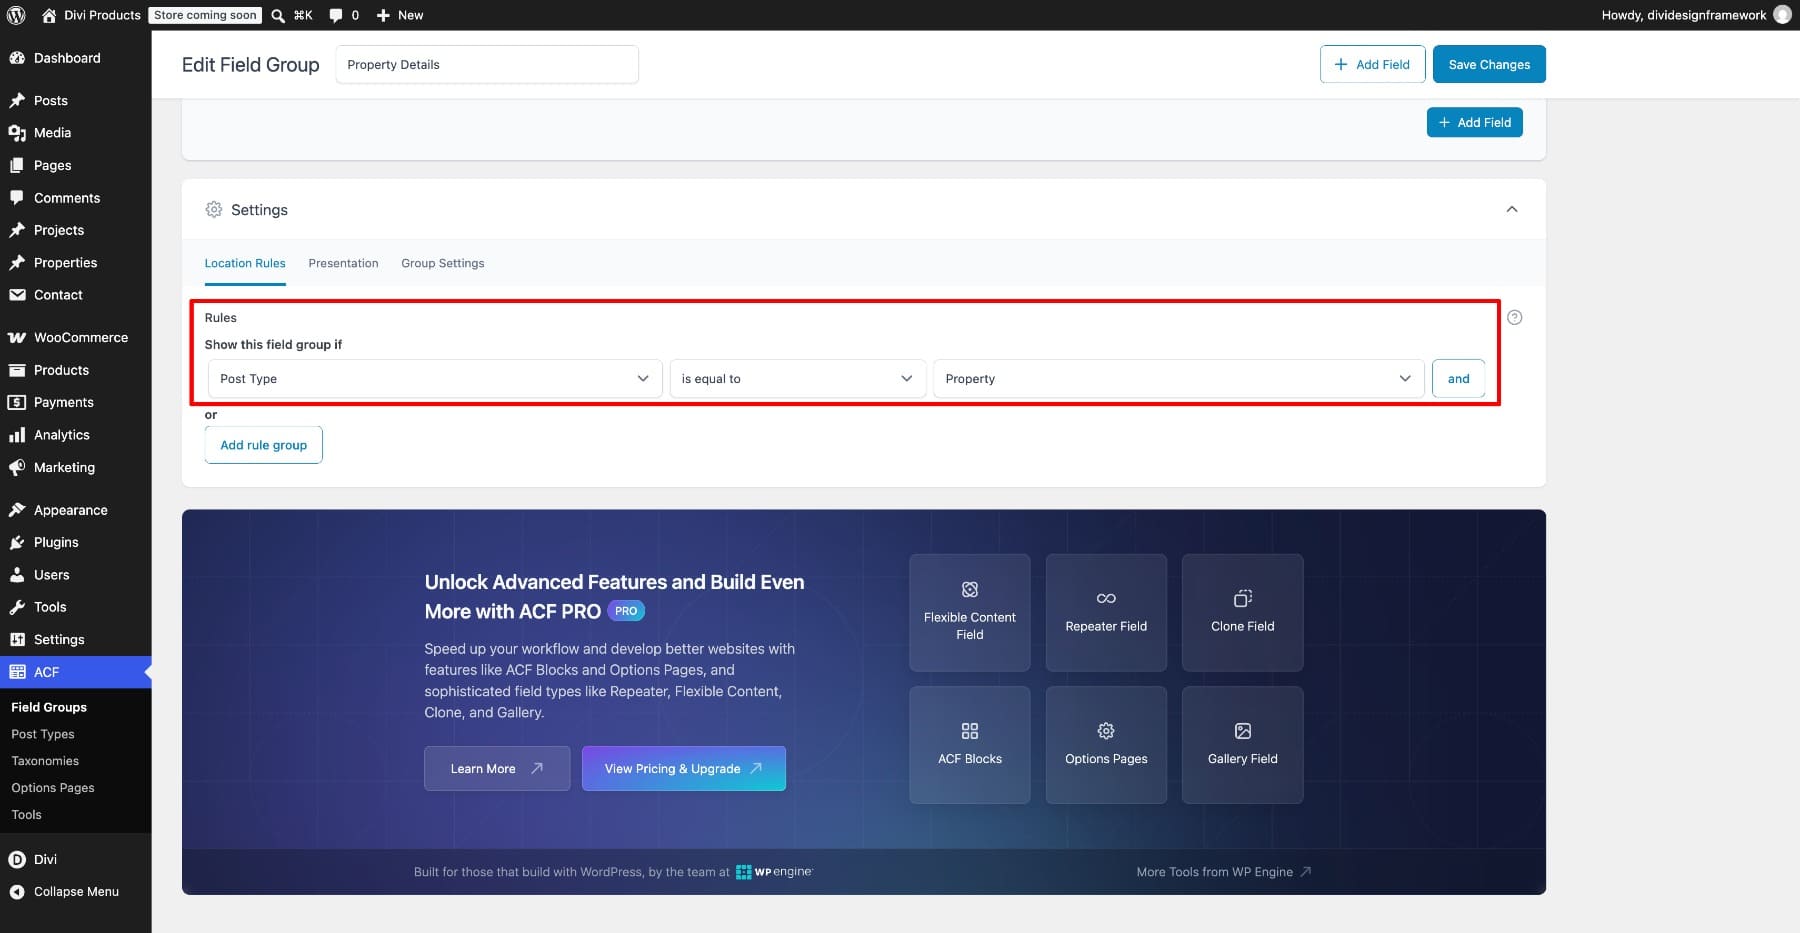
Task: Click the outlined Add Field button in header
Action: click(x=1372, y=64)
